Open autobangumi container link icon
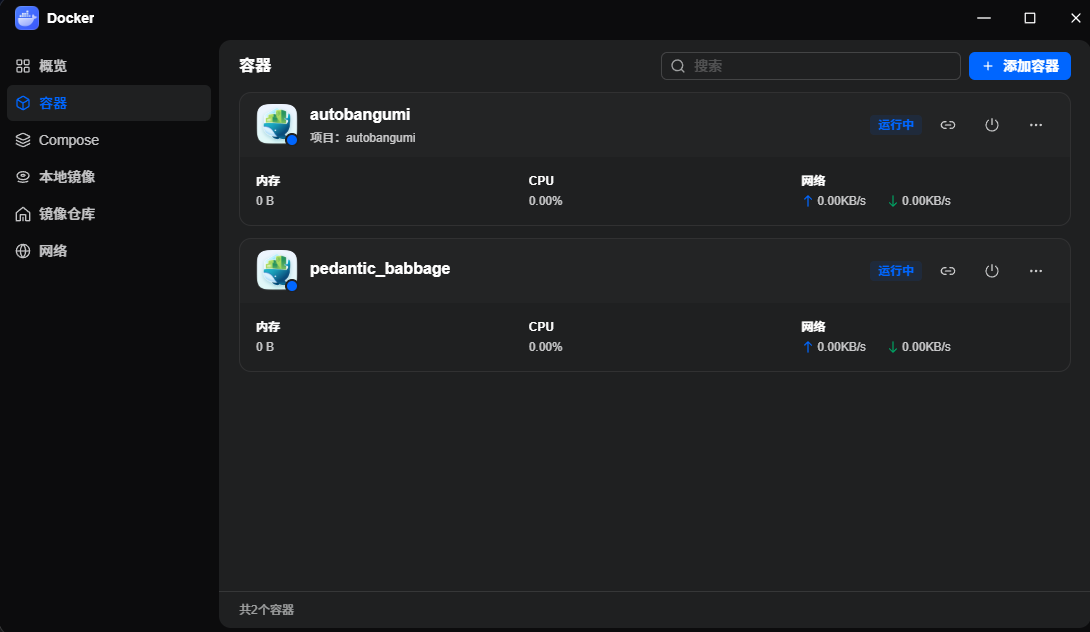This screenshot has height=632, width=1090. click(947, 125)
